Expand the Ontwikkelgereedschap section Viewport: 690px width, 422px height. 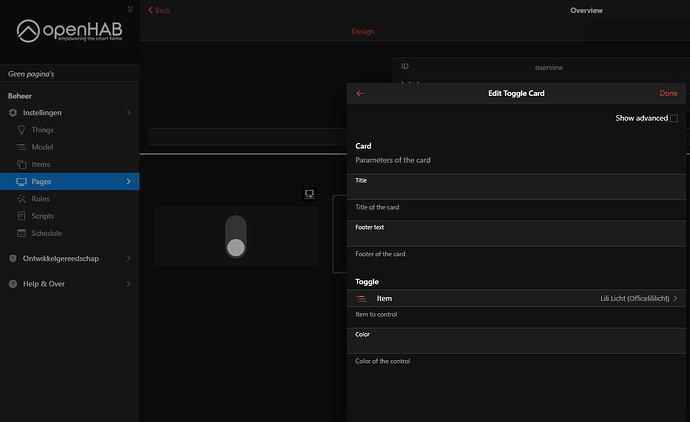tap(128, 258)
